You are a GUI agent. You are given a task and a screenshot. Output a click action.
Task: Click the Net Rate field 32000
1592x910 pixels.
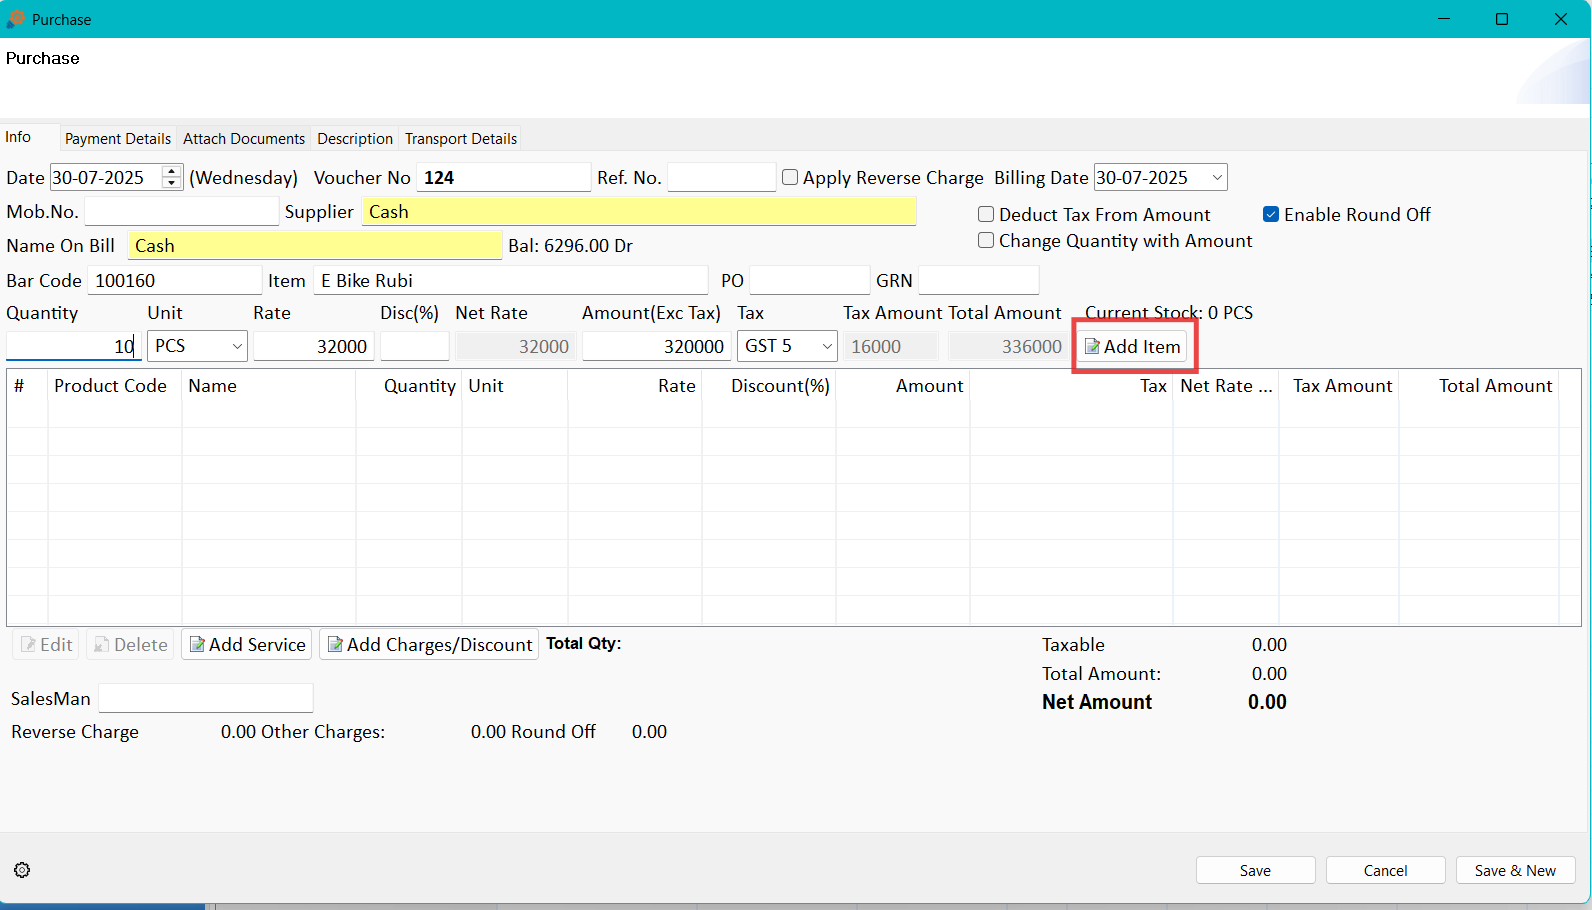(x=516, y=346)
